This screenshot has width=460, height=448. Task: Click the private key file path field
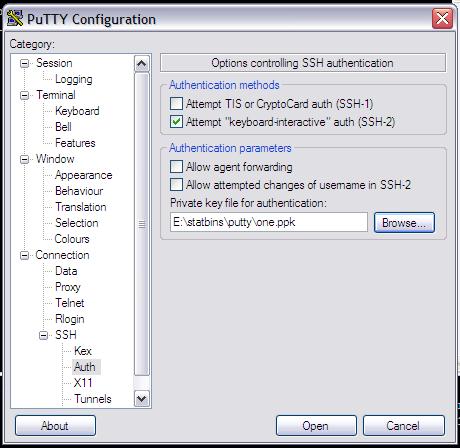pos(269,222)
